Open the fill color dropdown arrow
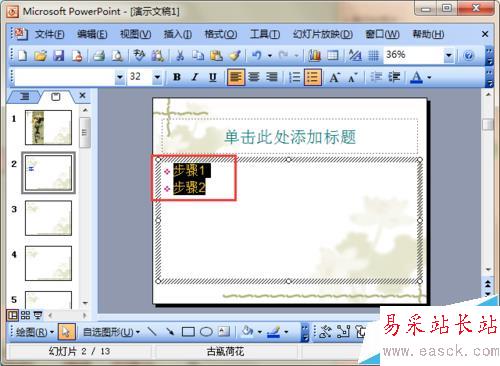Viewport: 500px width, 366px height. coord(259,332)
